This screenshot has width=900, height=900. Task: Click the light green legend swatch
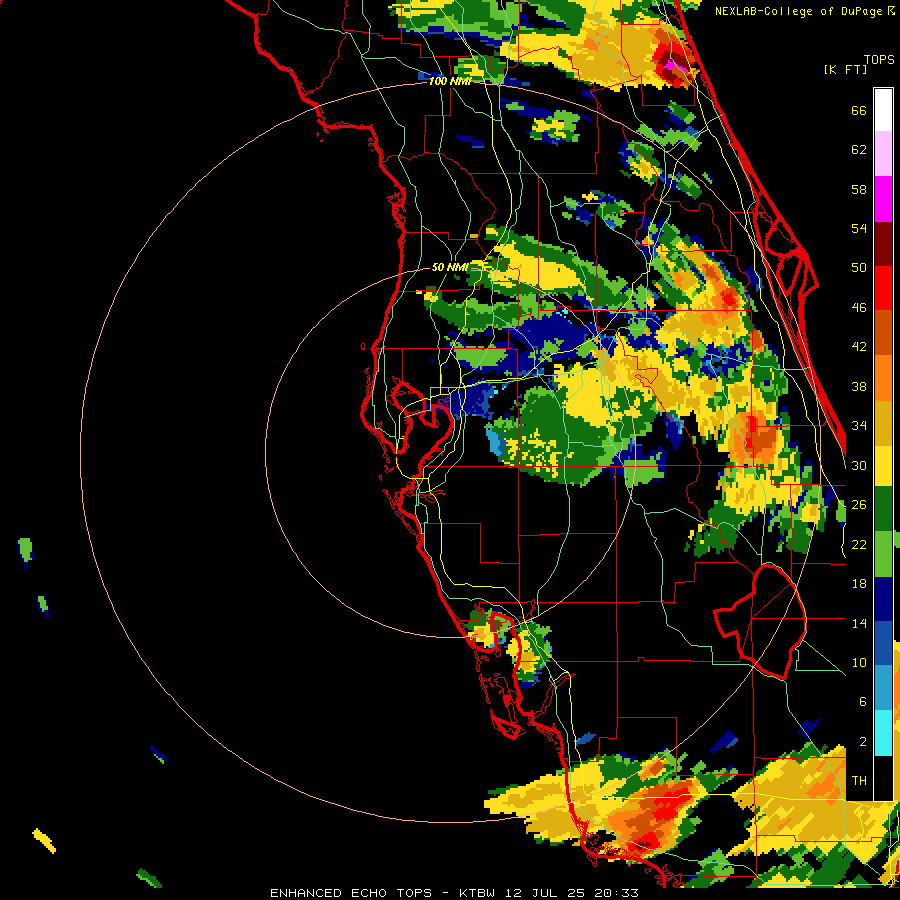click(883, 554)
